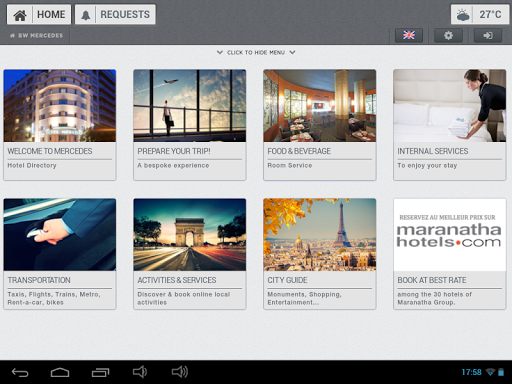
Task: Tap Android home outline button
Action: coord(60,372)
